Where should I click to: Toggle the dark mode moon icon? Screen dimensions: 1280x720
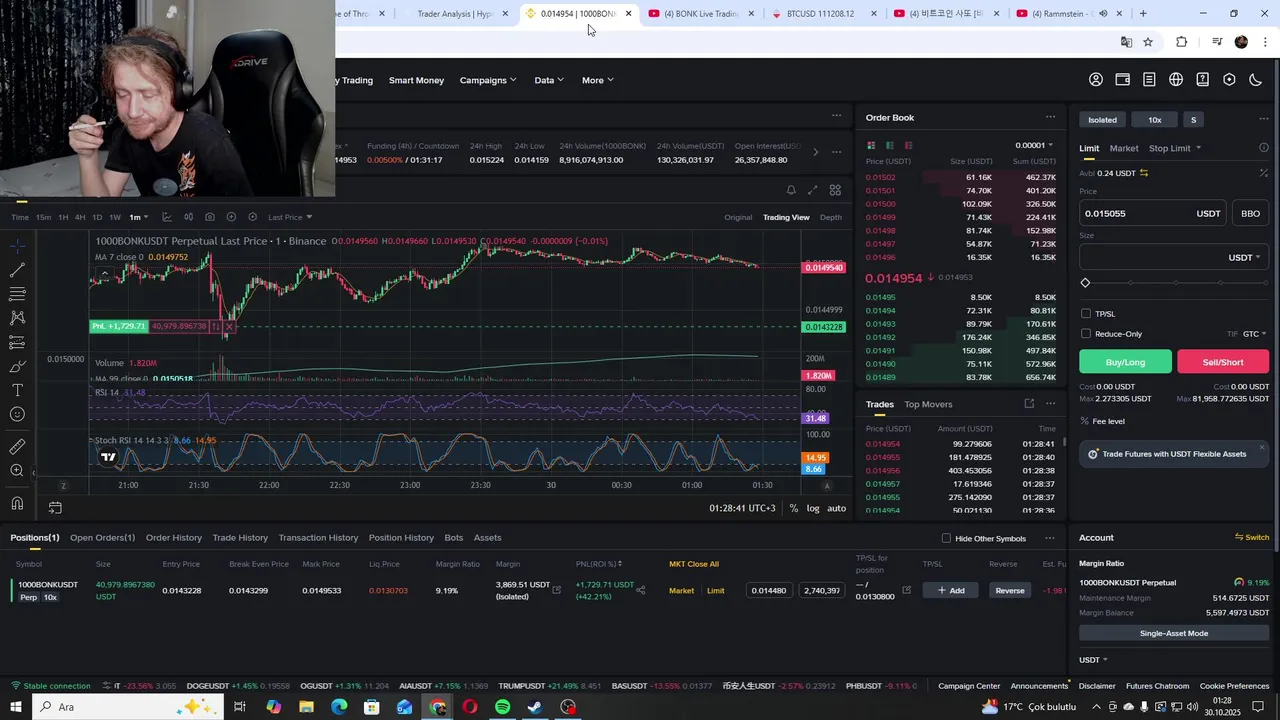[1256, 80]
